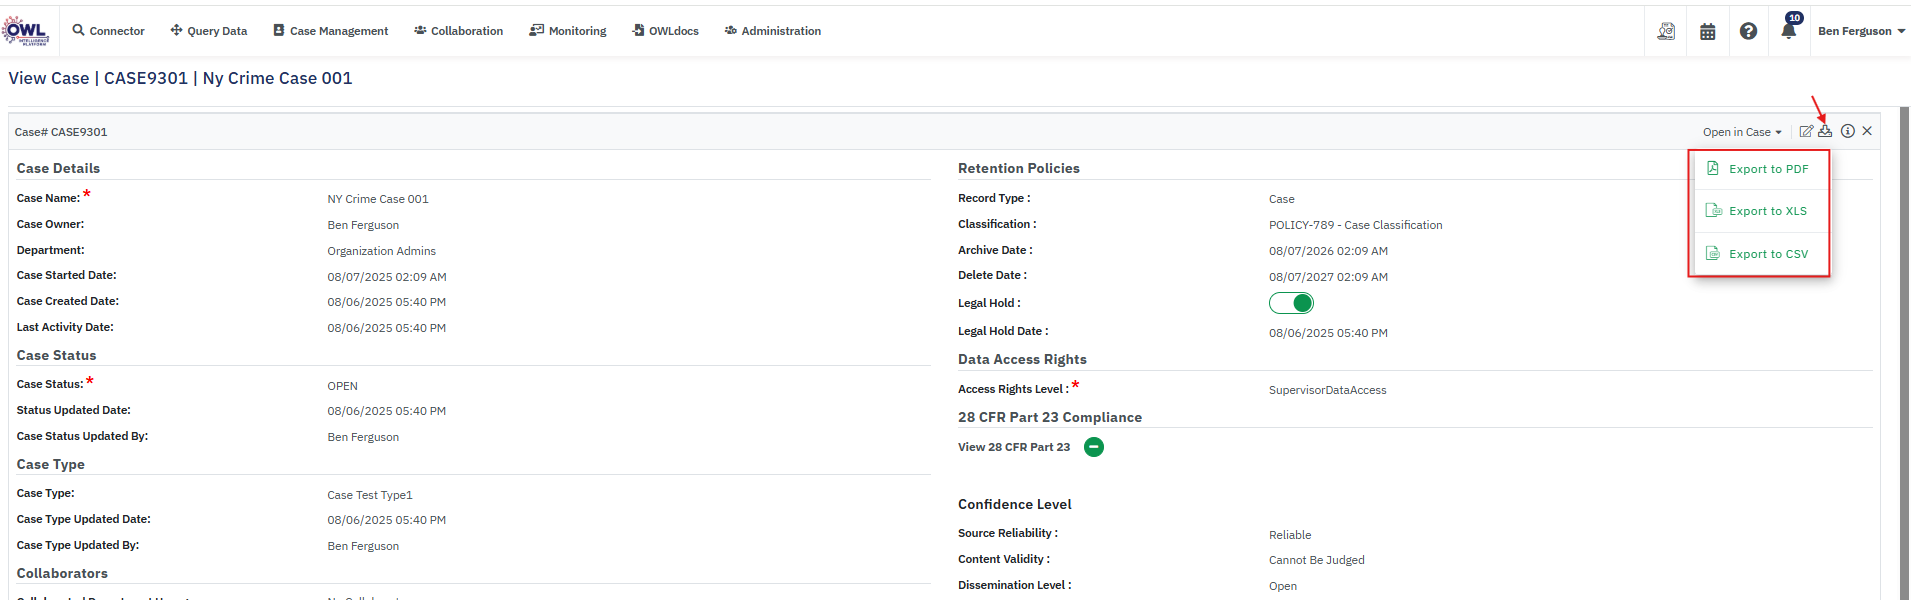Open the Query Data menu
1911x600 pixels.
pyautogui.click(x=209, y=31)
